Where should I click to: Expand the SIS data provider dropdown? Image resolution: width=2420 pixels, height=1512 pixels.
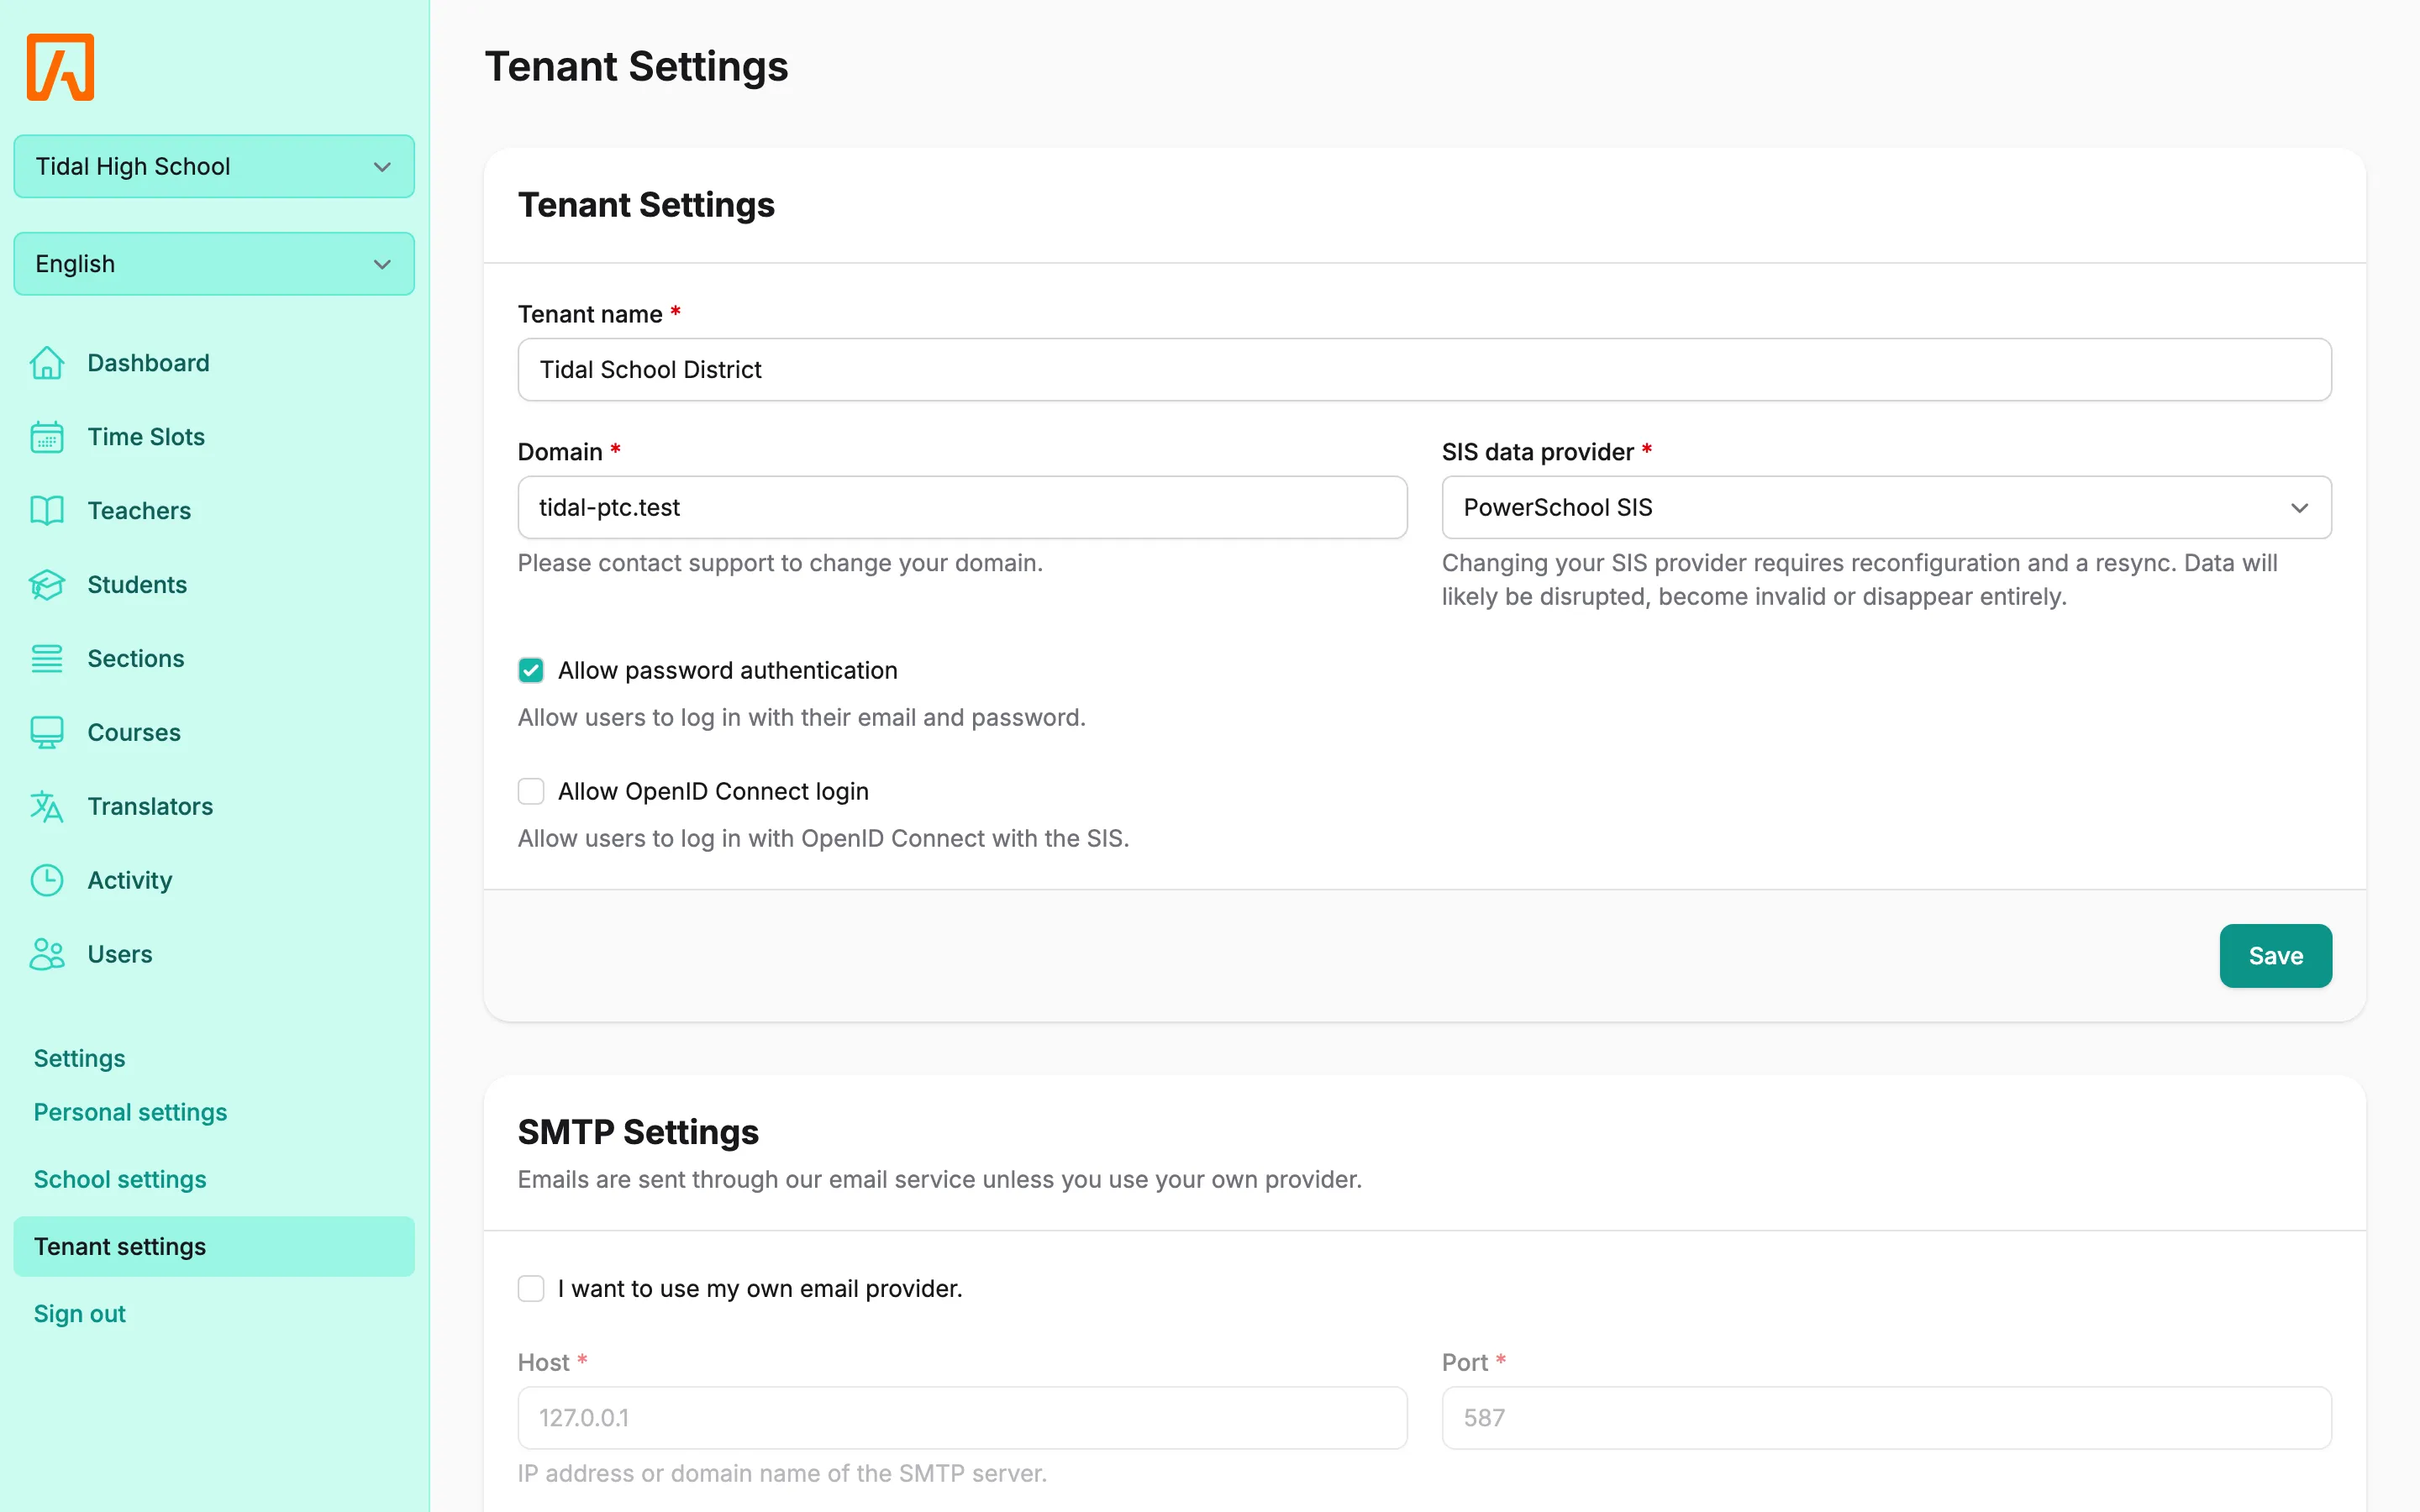(x=1886, y=507)
